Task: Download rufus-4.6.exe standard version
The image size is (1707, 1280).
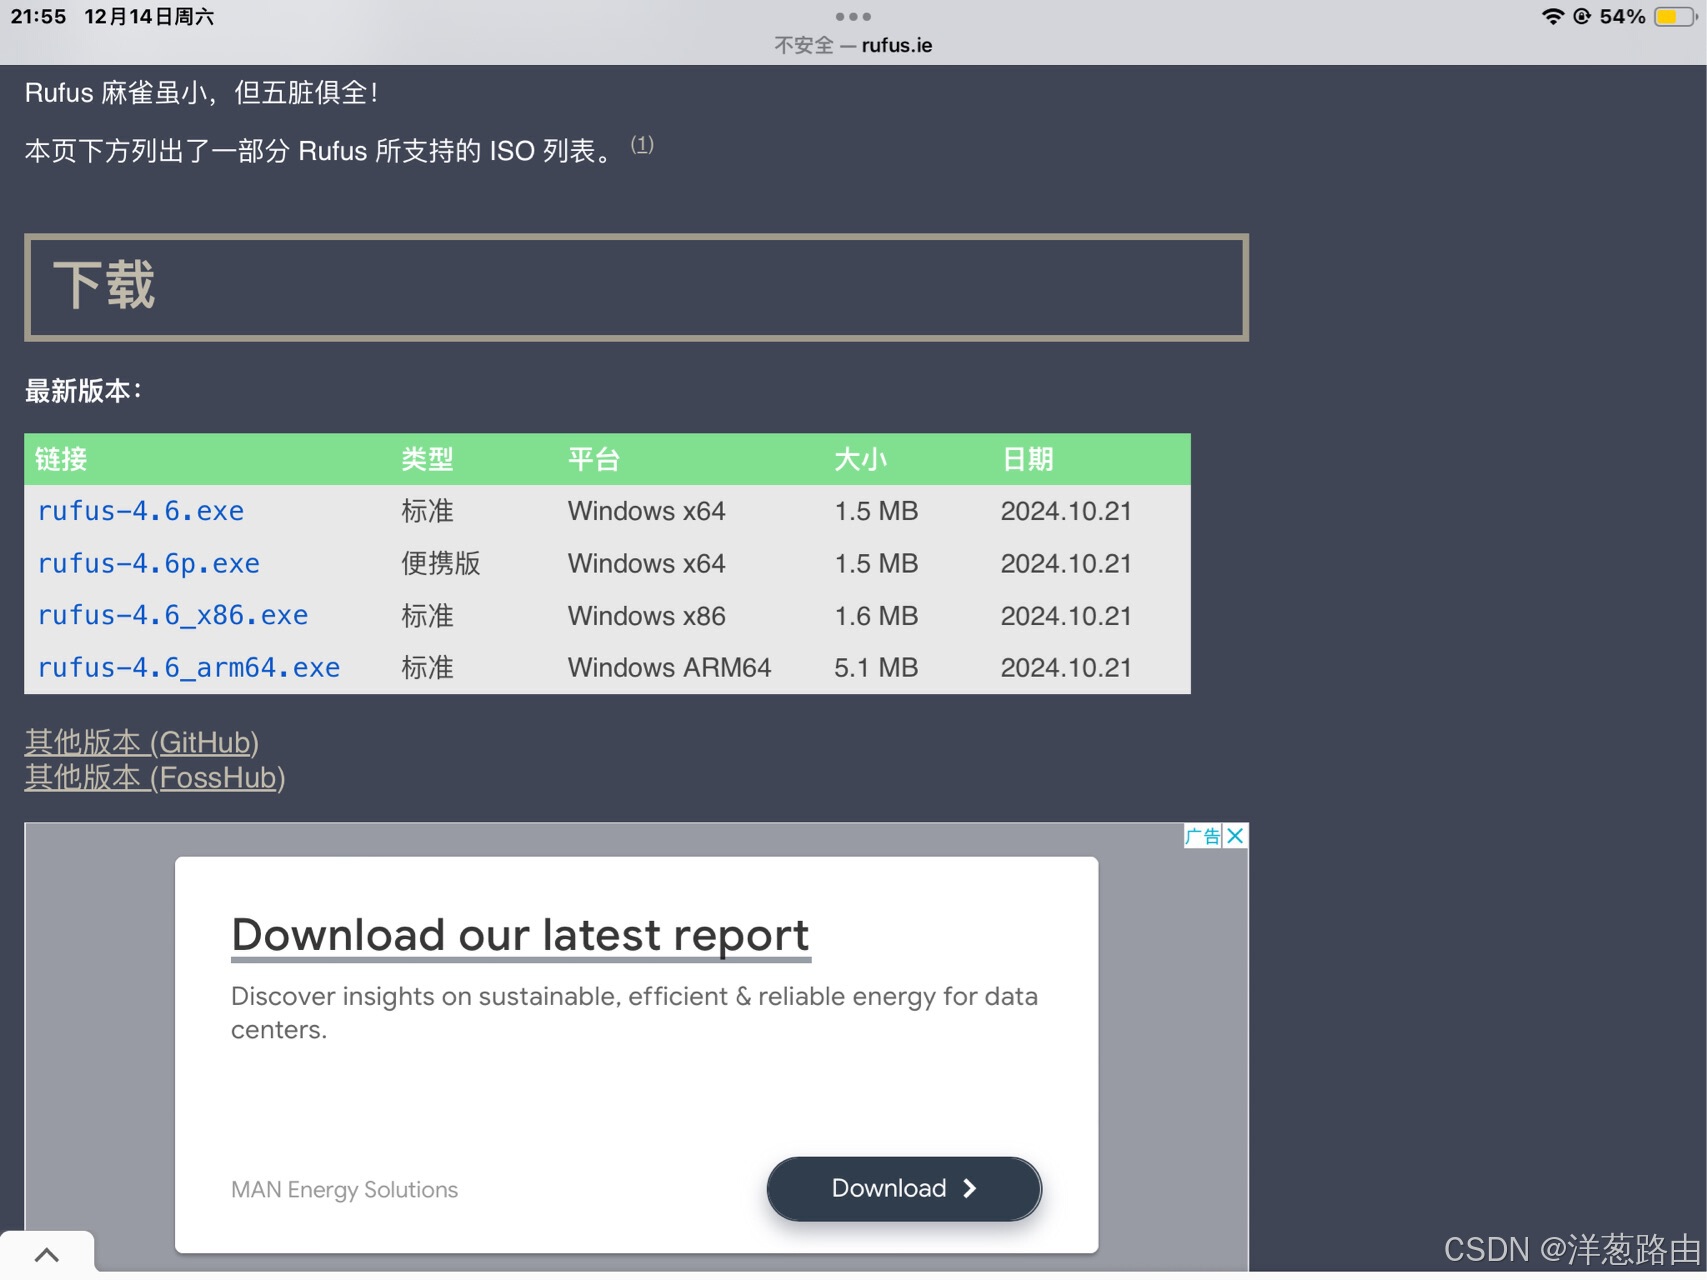Action: [x=141, y=511]
